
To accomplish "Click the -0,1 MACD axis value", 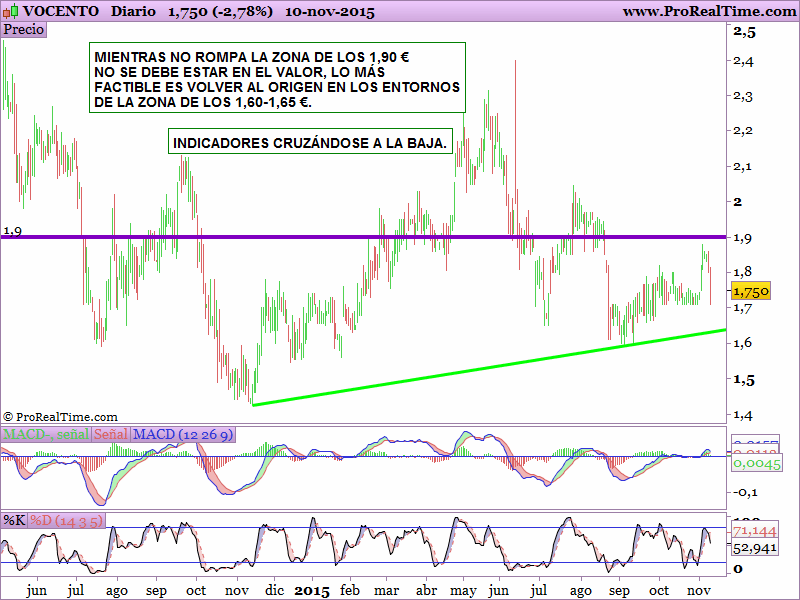I will pyautogui.click(x=745, y=492).
